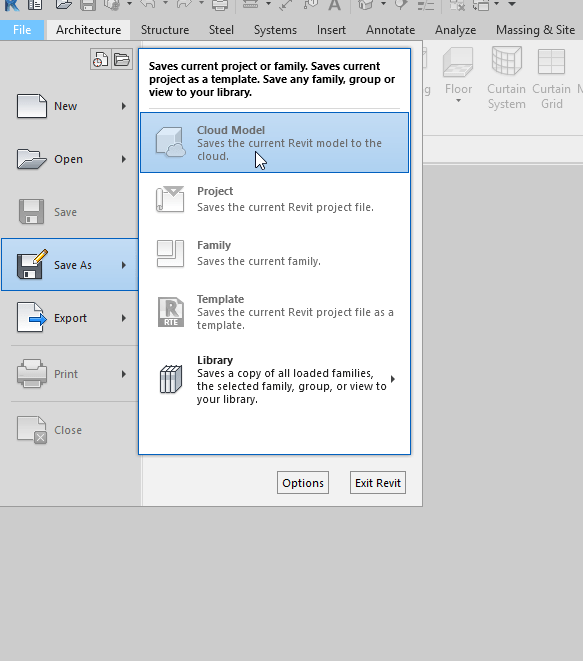Open the Floor tool dropdown arrow

(x=458, y=101)
